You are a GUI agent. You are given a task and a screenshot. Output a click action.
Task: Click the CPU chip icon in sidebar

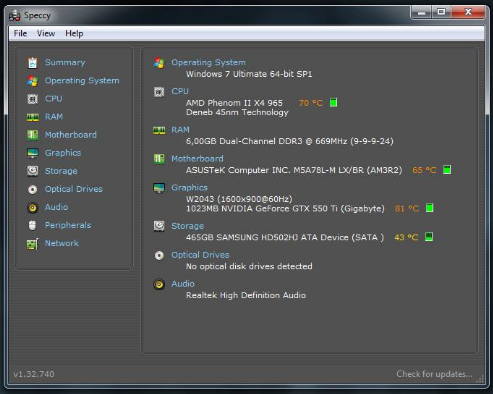(33, 99)
